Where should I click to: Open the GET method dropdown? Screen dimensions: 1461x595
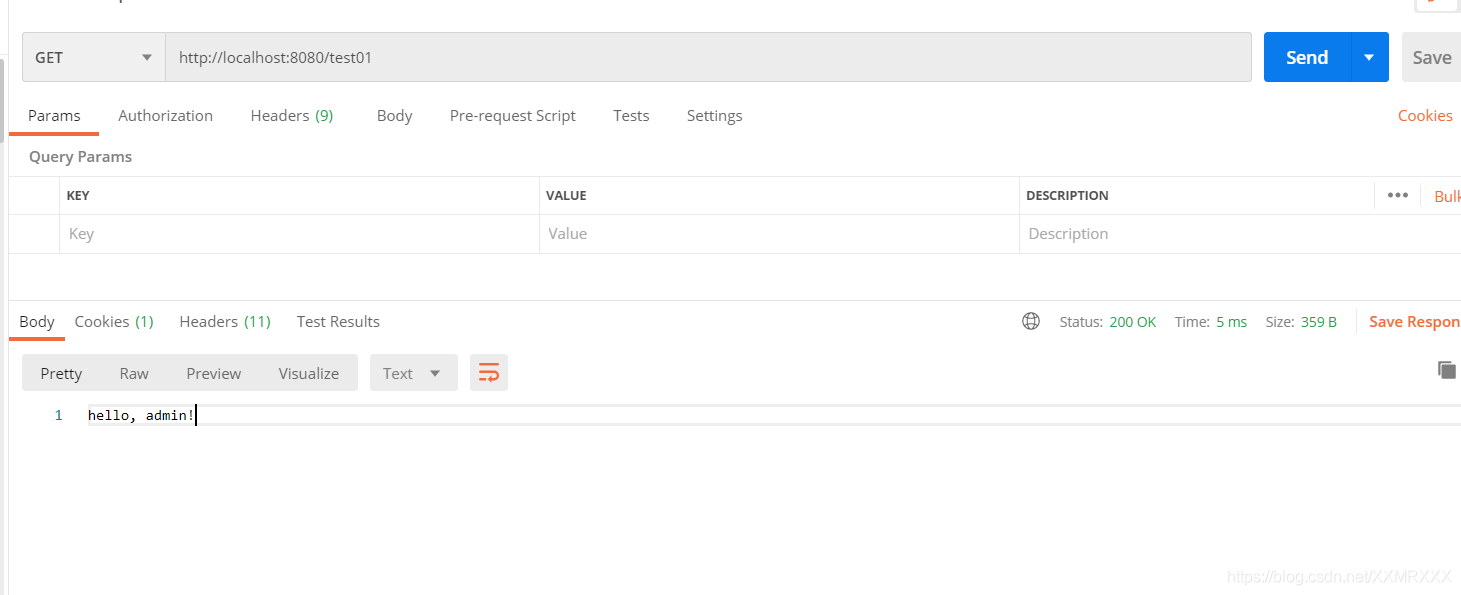coord(94,57)
